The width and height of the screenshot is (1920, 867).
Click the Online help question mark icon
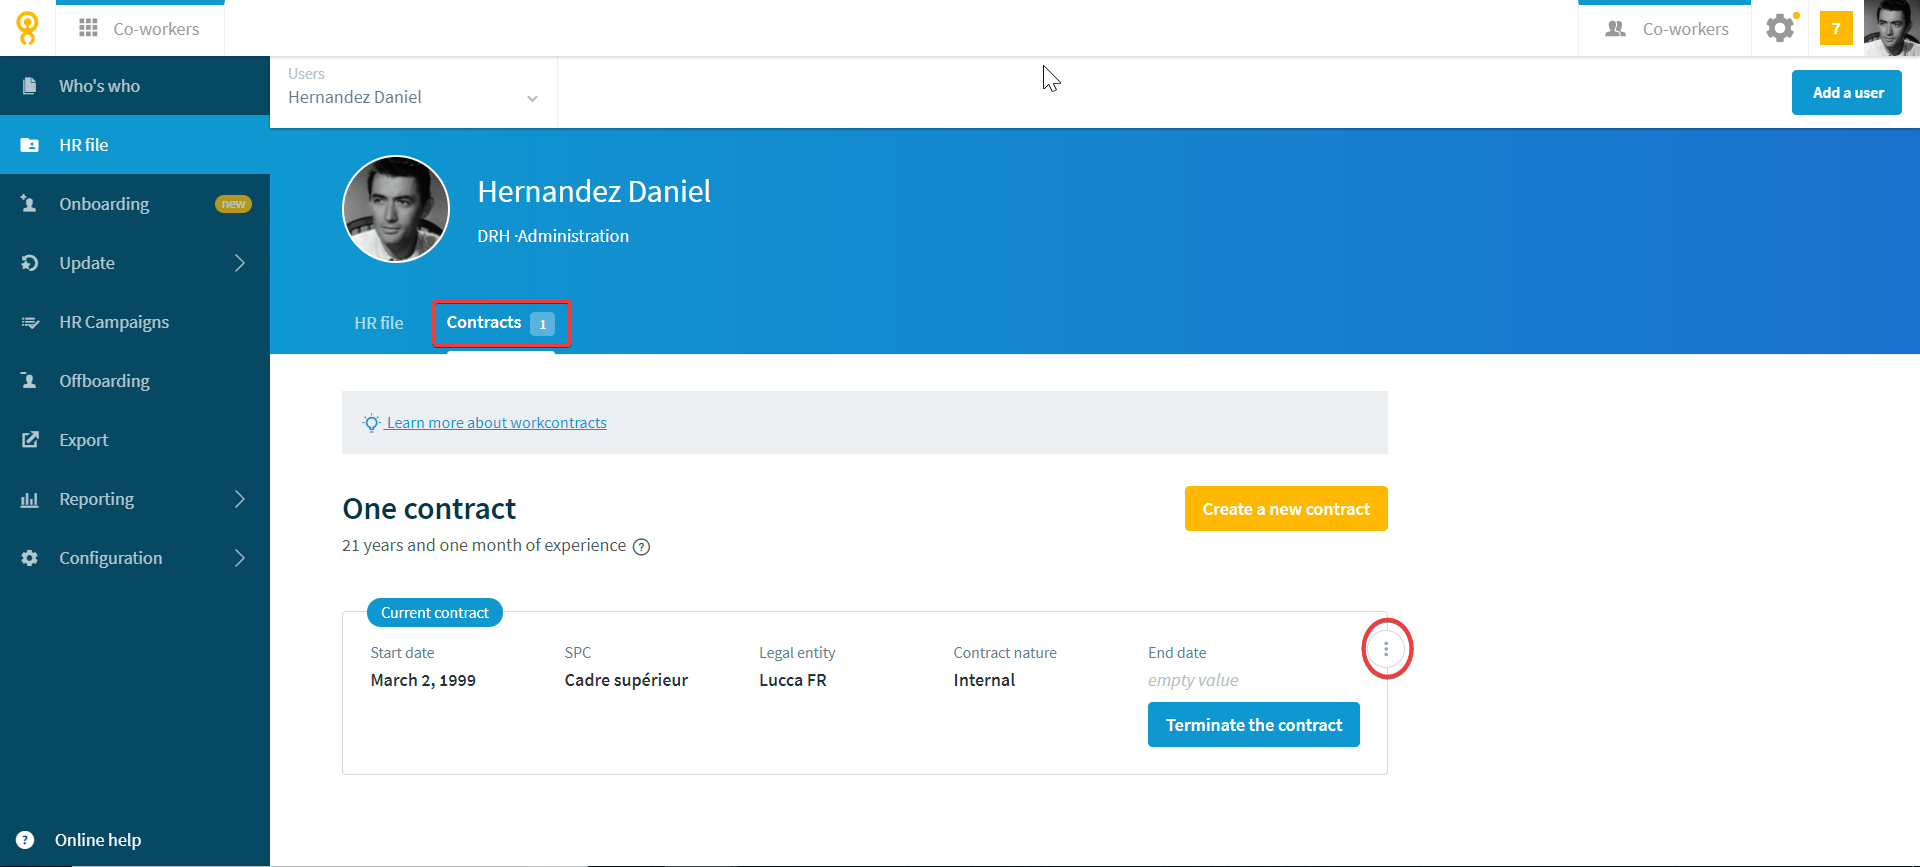point(25,840)
